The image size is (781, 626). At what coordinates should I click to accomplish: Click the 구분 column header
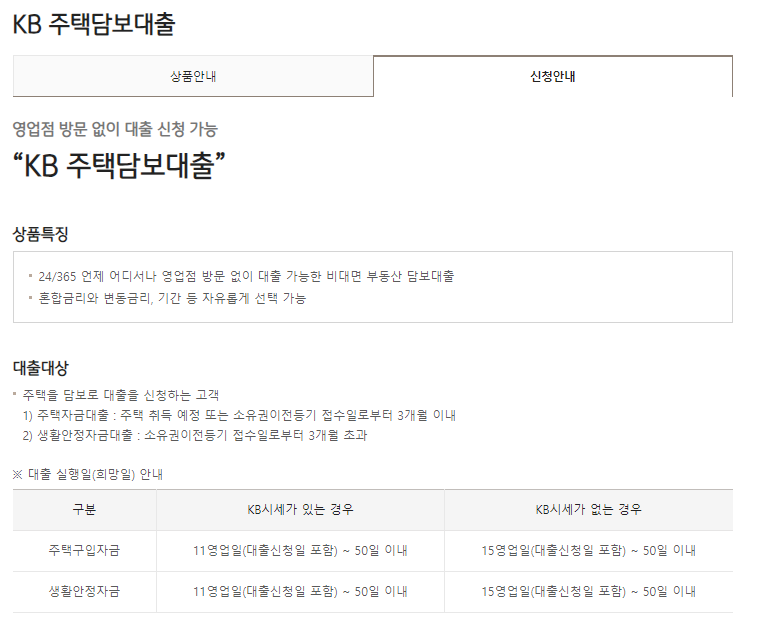tap(84, 509)
